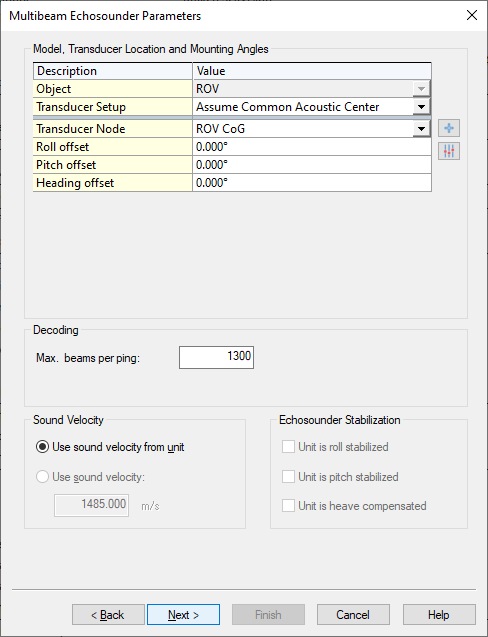
Task: Click the Roll offset value cell
Action: (x=312, y=147)
